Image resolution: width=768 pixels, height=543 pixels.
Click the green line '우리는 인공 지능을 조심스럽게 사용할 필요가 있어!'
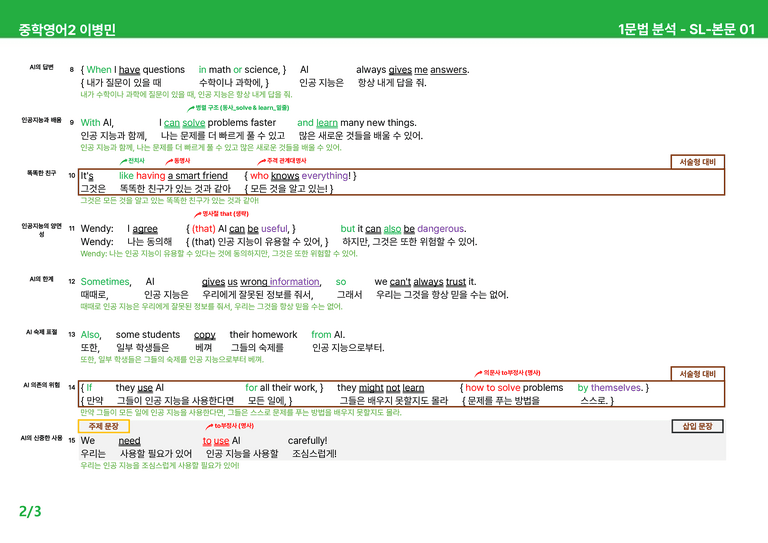point(160,466)
